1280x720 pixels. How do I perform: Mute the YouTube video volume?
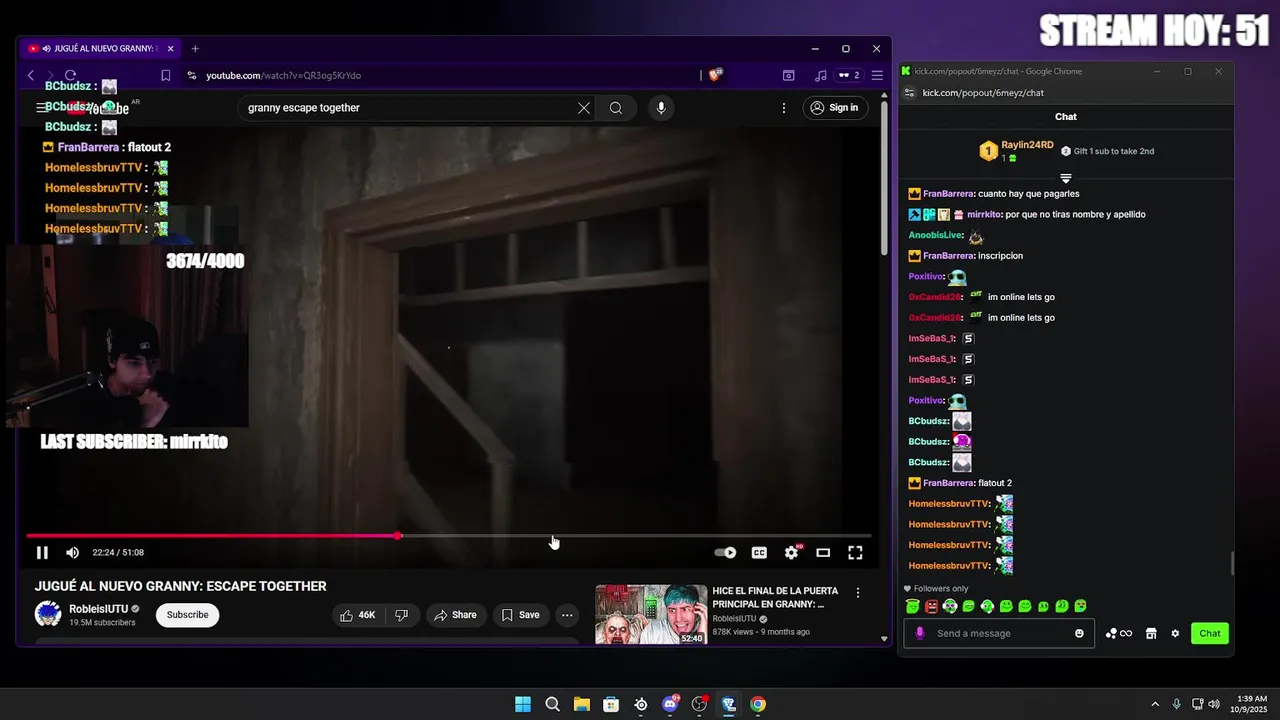[72, 552]
